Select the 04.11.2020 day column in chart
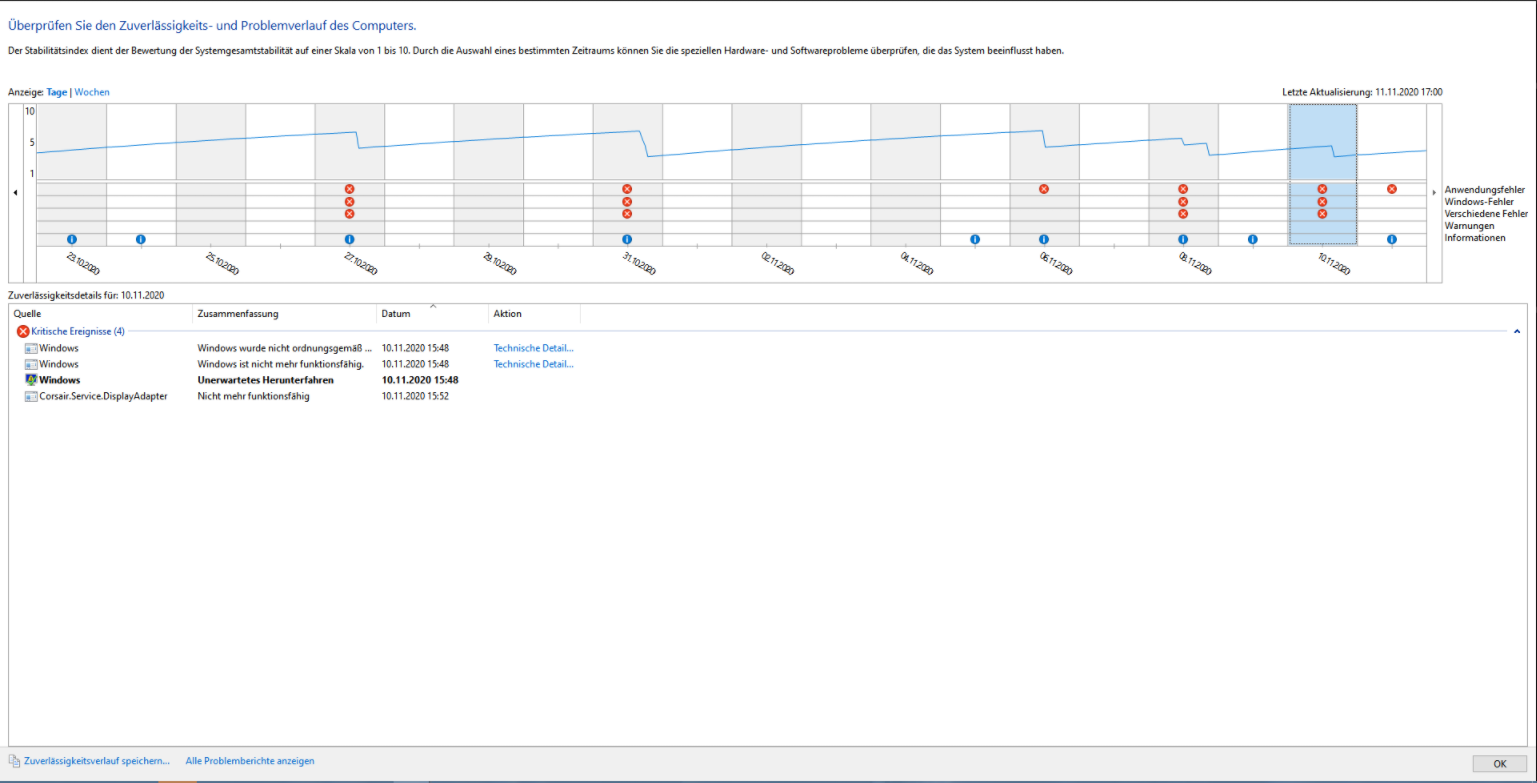The width and height of the screenshot is (1537, 783). (905, 174)
